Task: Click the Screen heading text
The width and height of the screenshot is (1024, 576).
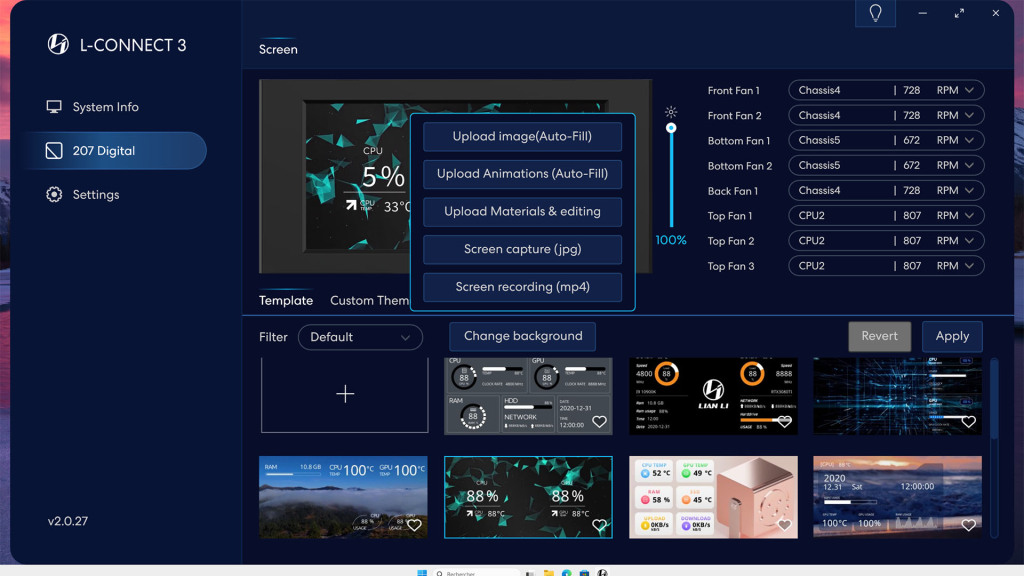Action: (278, 50)
